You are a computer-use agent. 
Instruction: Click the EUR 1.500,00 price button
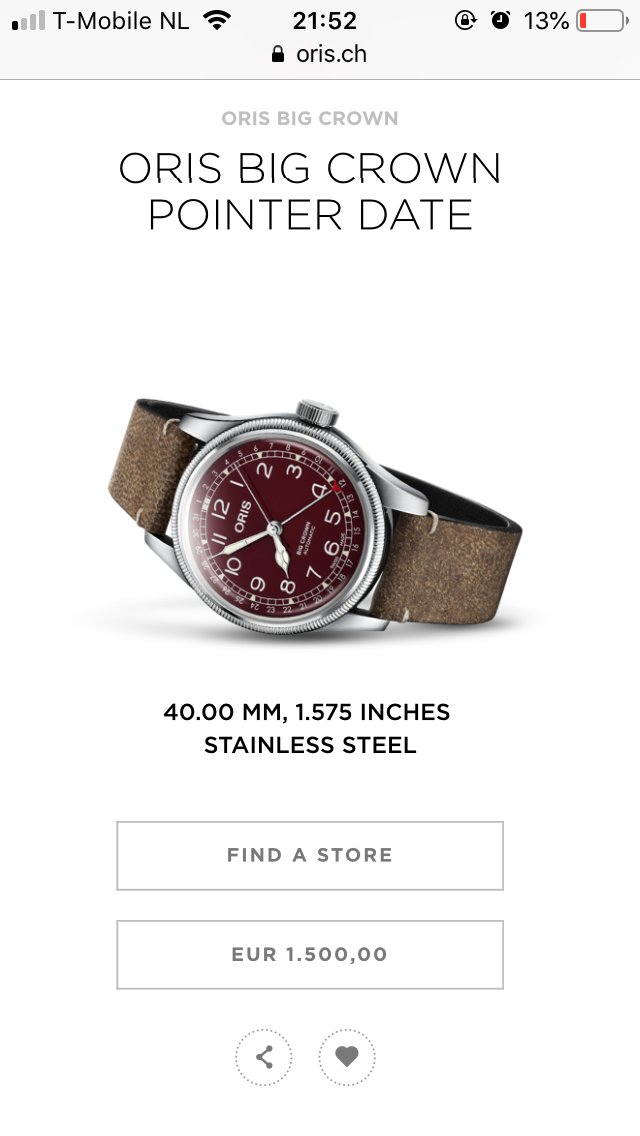point(310,955)
